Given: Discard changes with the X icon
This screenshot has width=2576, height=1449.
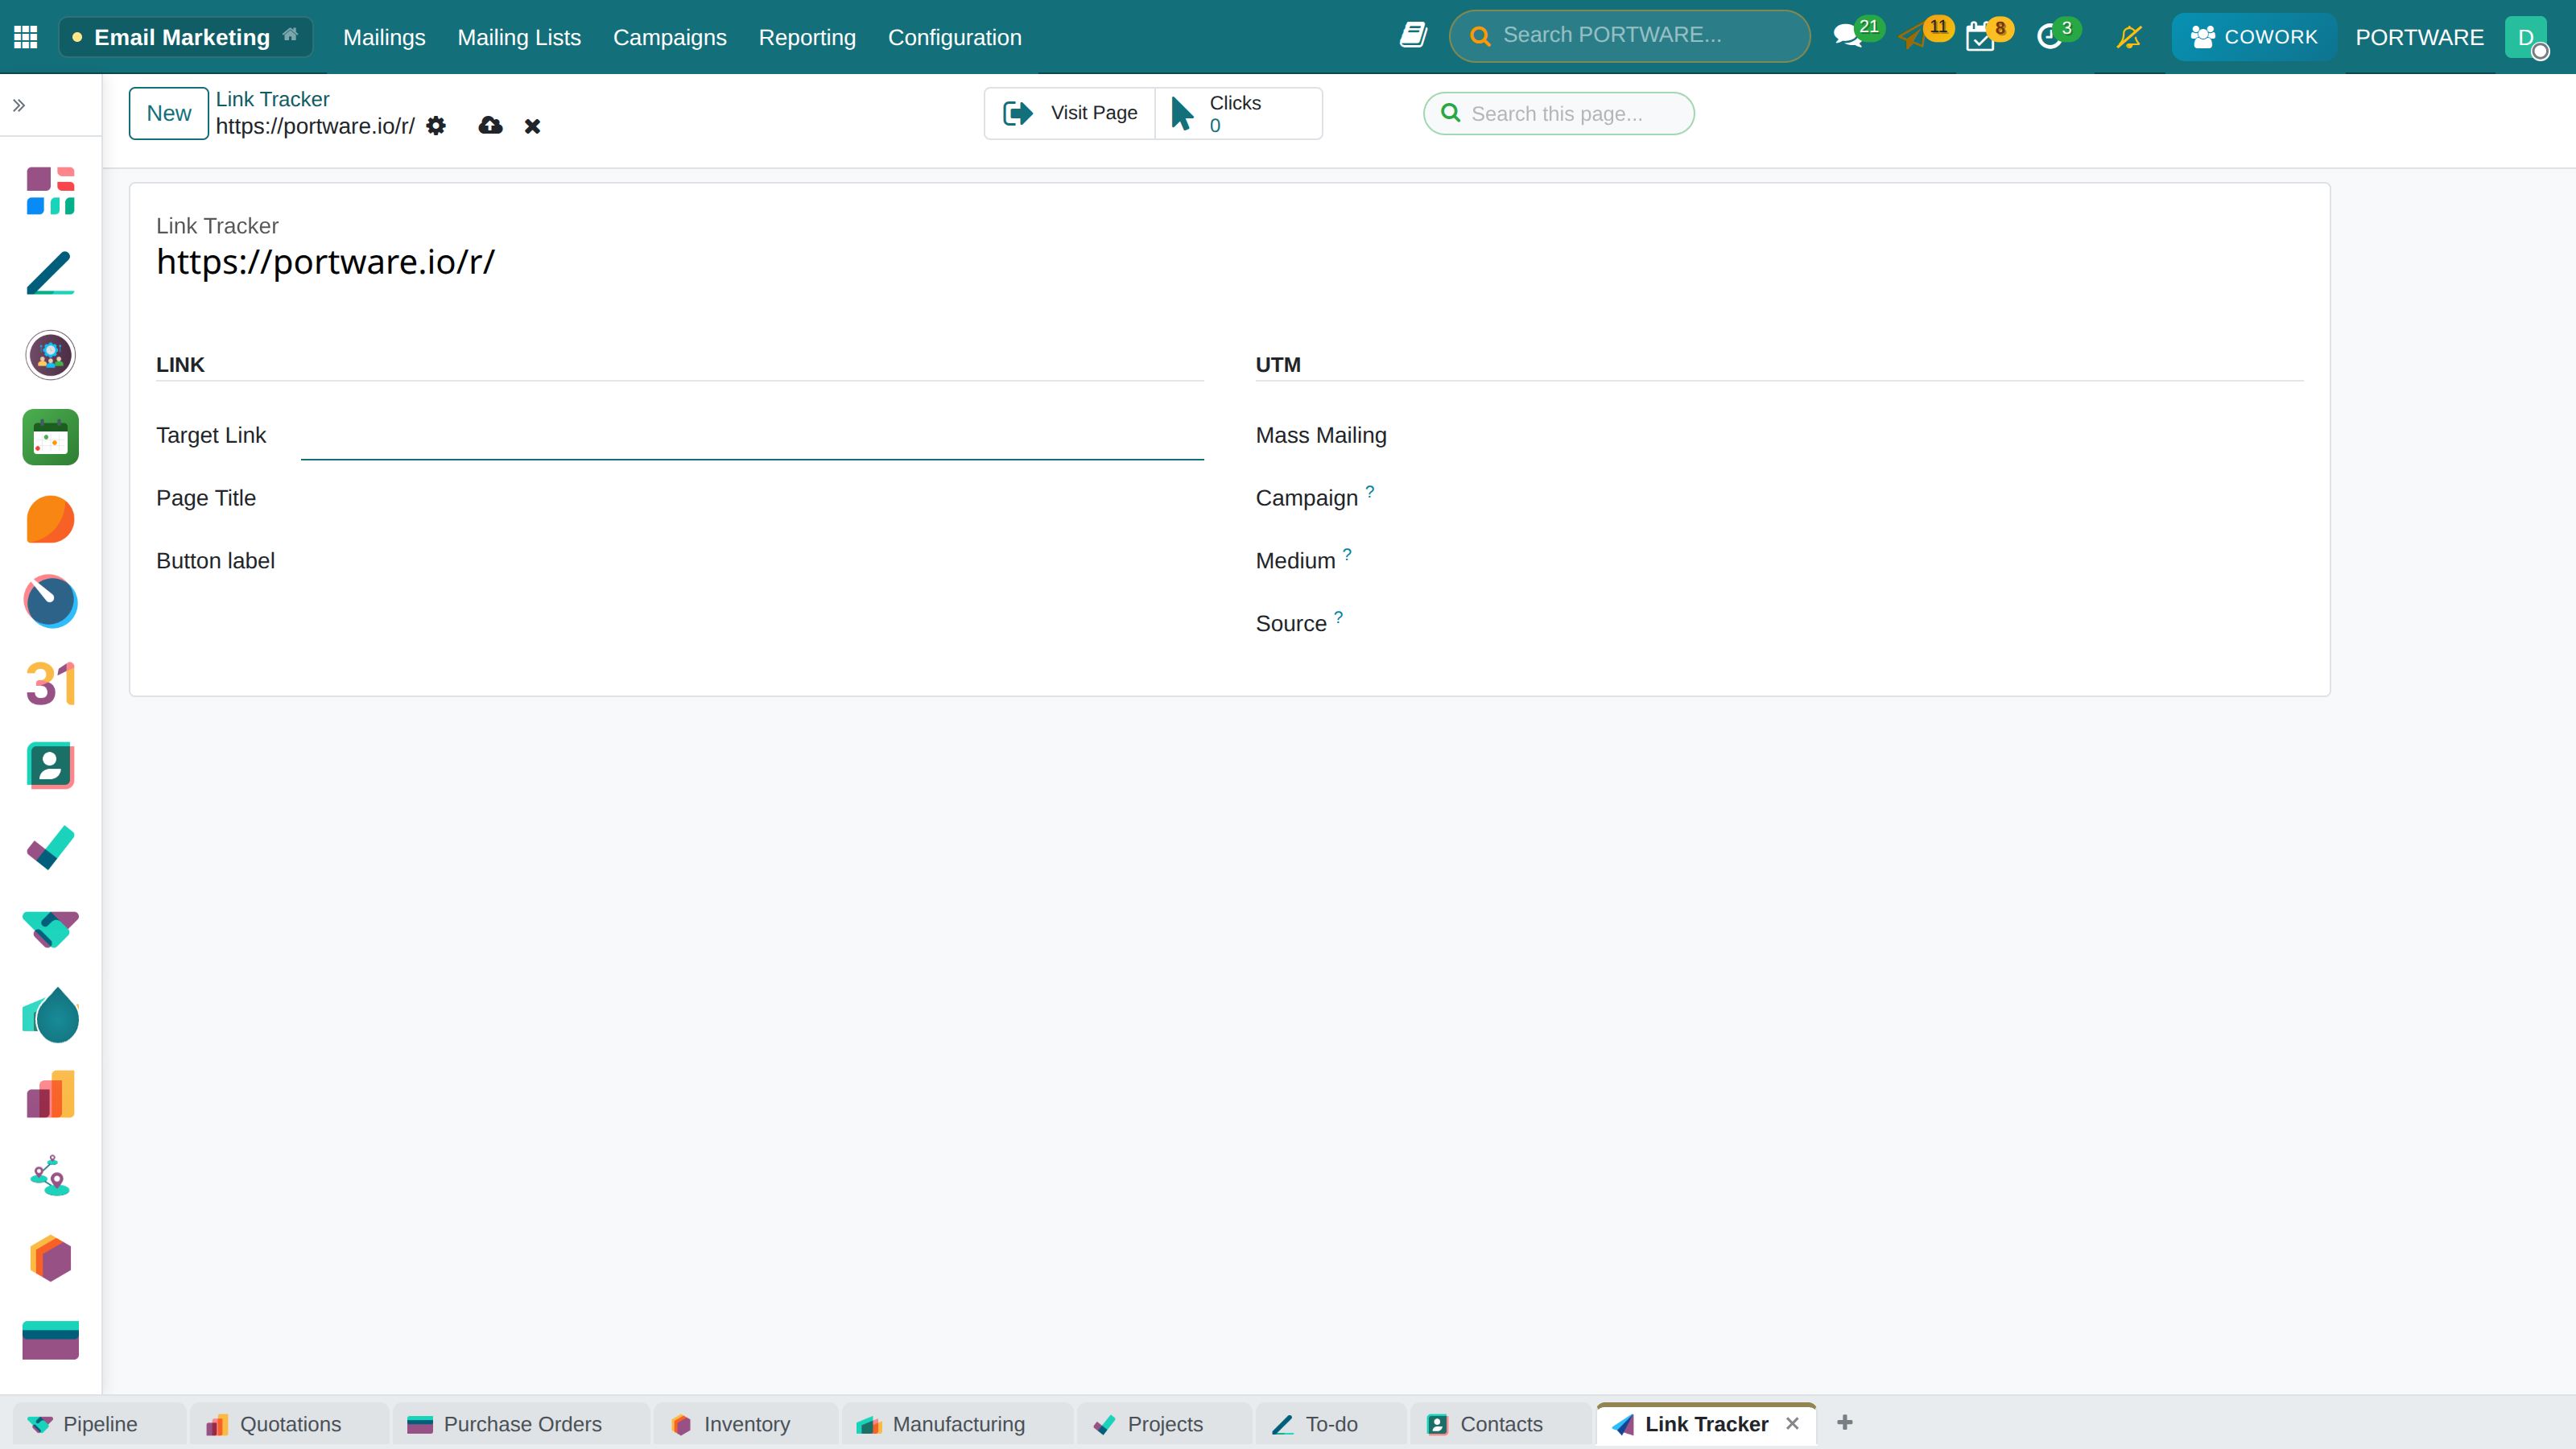Looking at the screenshot, I should (533, 126).
